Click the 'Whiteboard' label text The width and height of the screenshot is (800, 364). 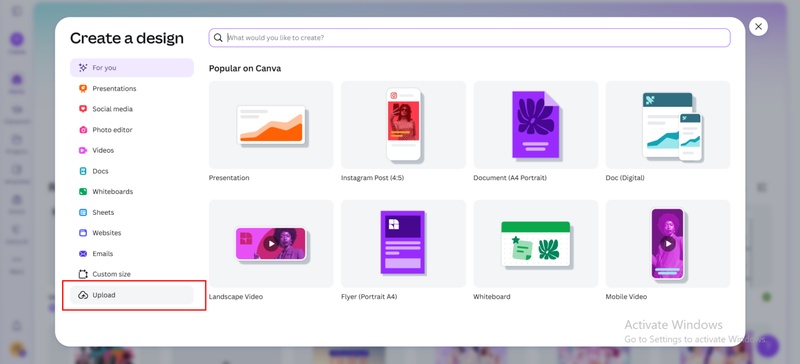point(492,297)
